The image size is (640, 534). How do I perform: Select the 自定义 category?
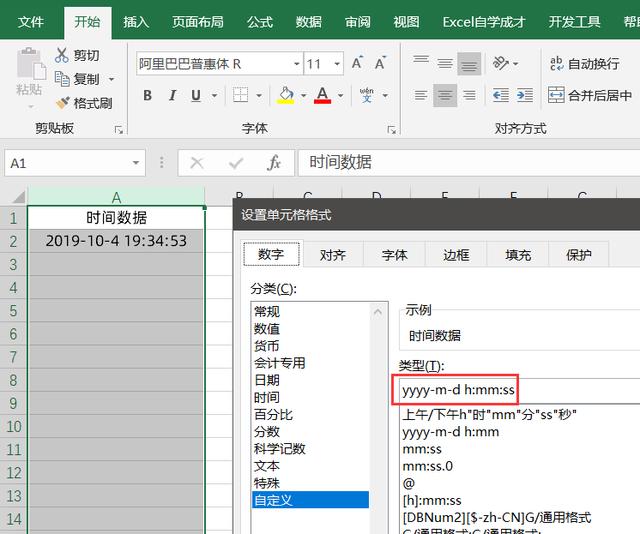(310, 500)
